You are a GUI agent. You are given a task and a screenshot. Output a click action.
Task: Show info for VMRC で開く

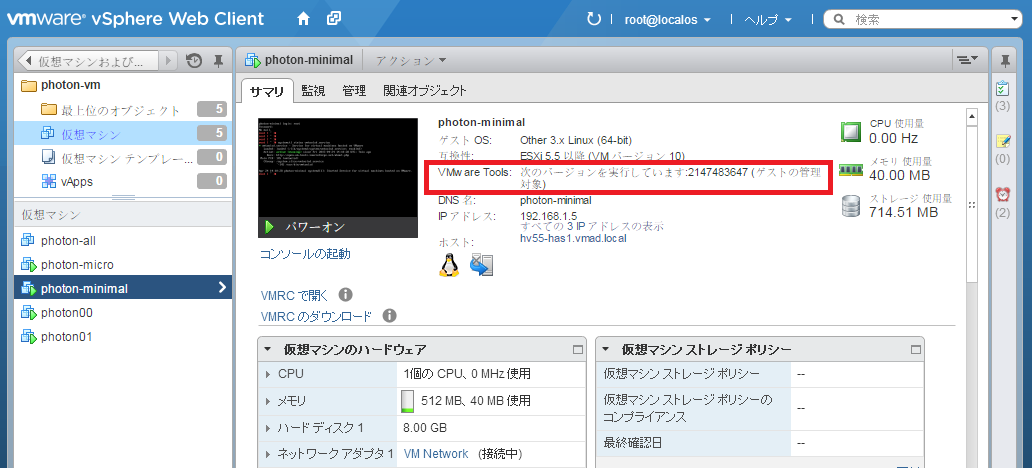346,294
